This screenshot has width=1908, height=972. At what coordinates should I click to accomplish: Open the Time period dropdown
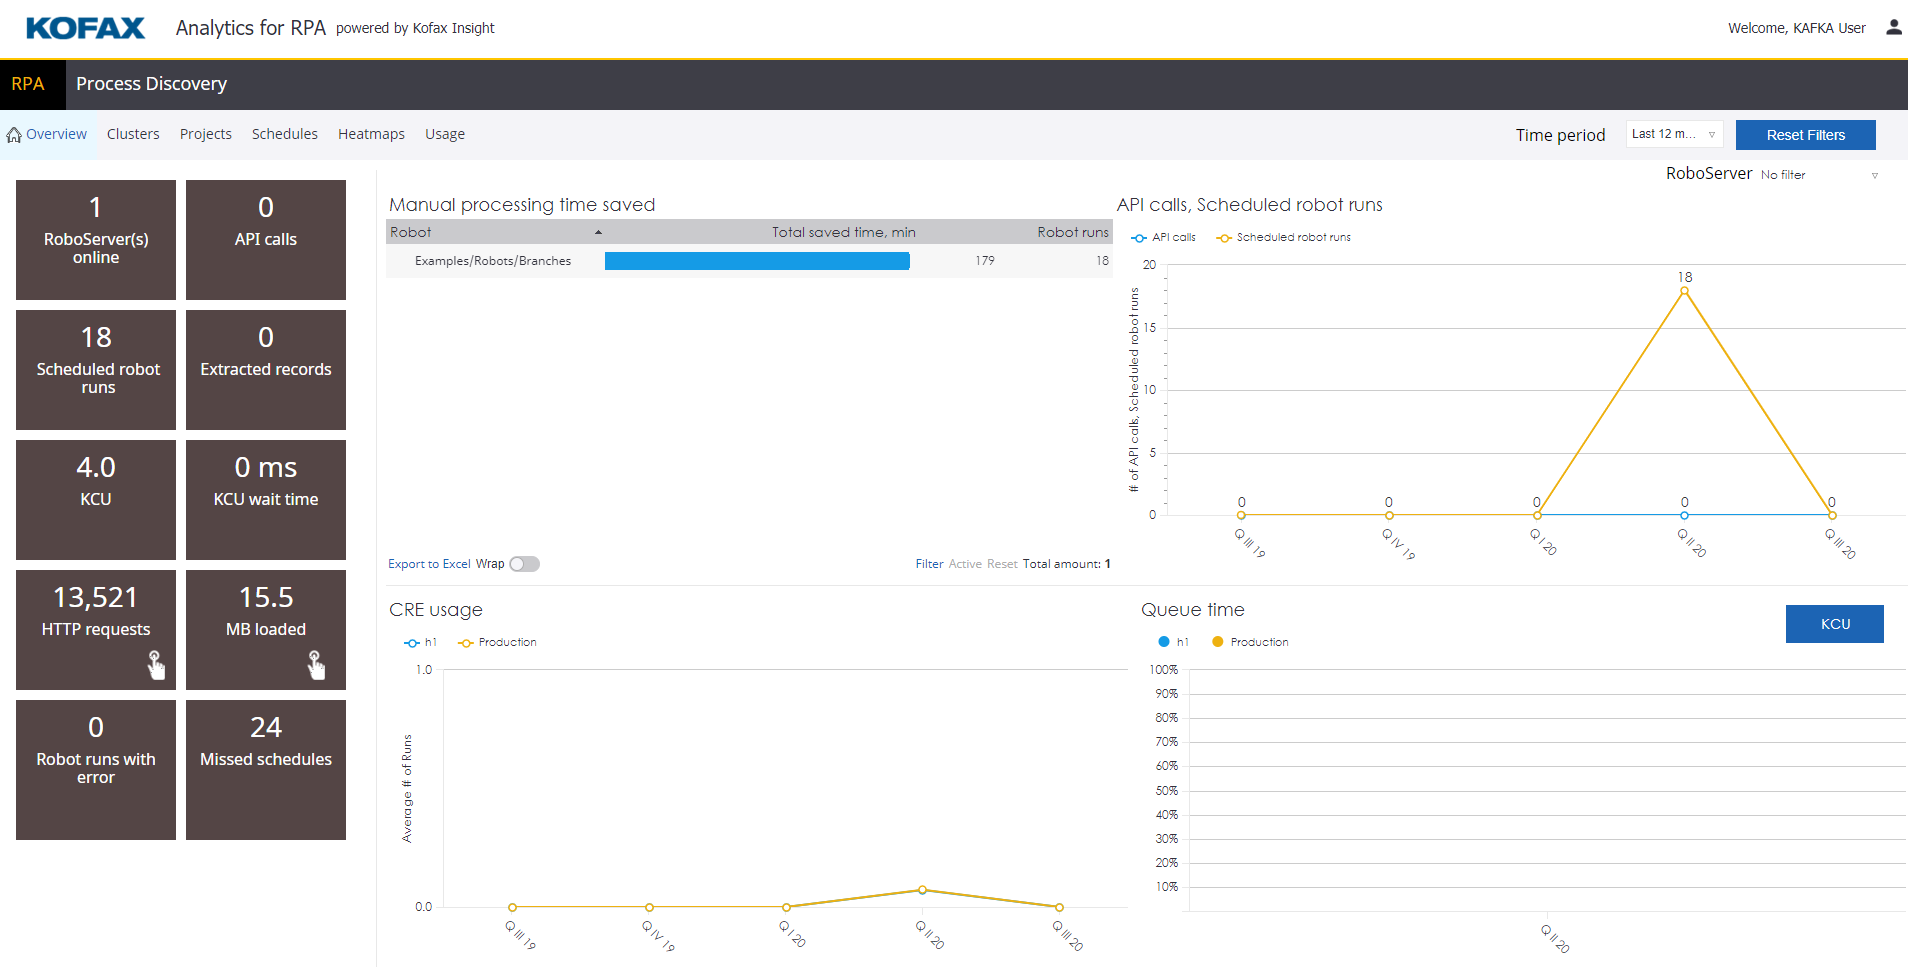click(x=1673, y=135)
